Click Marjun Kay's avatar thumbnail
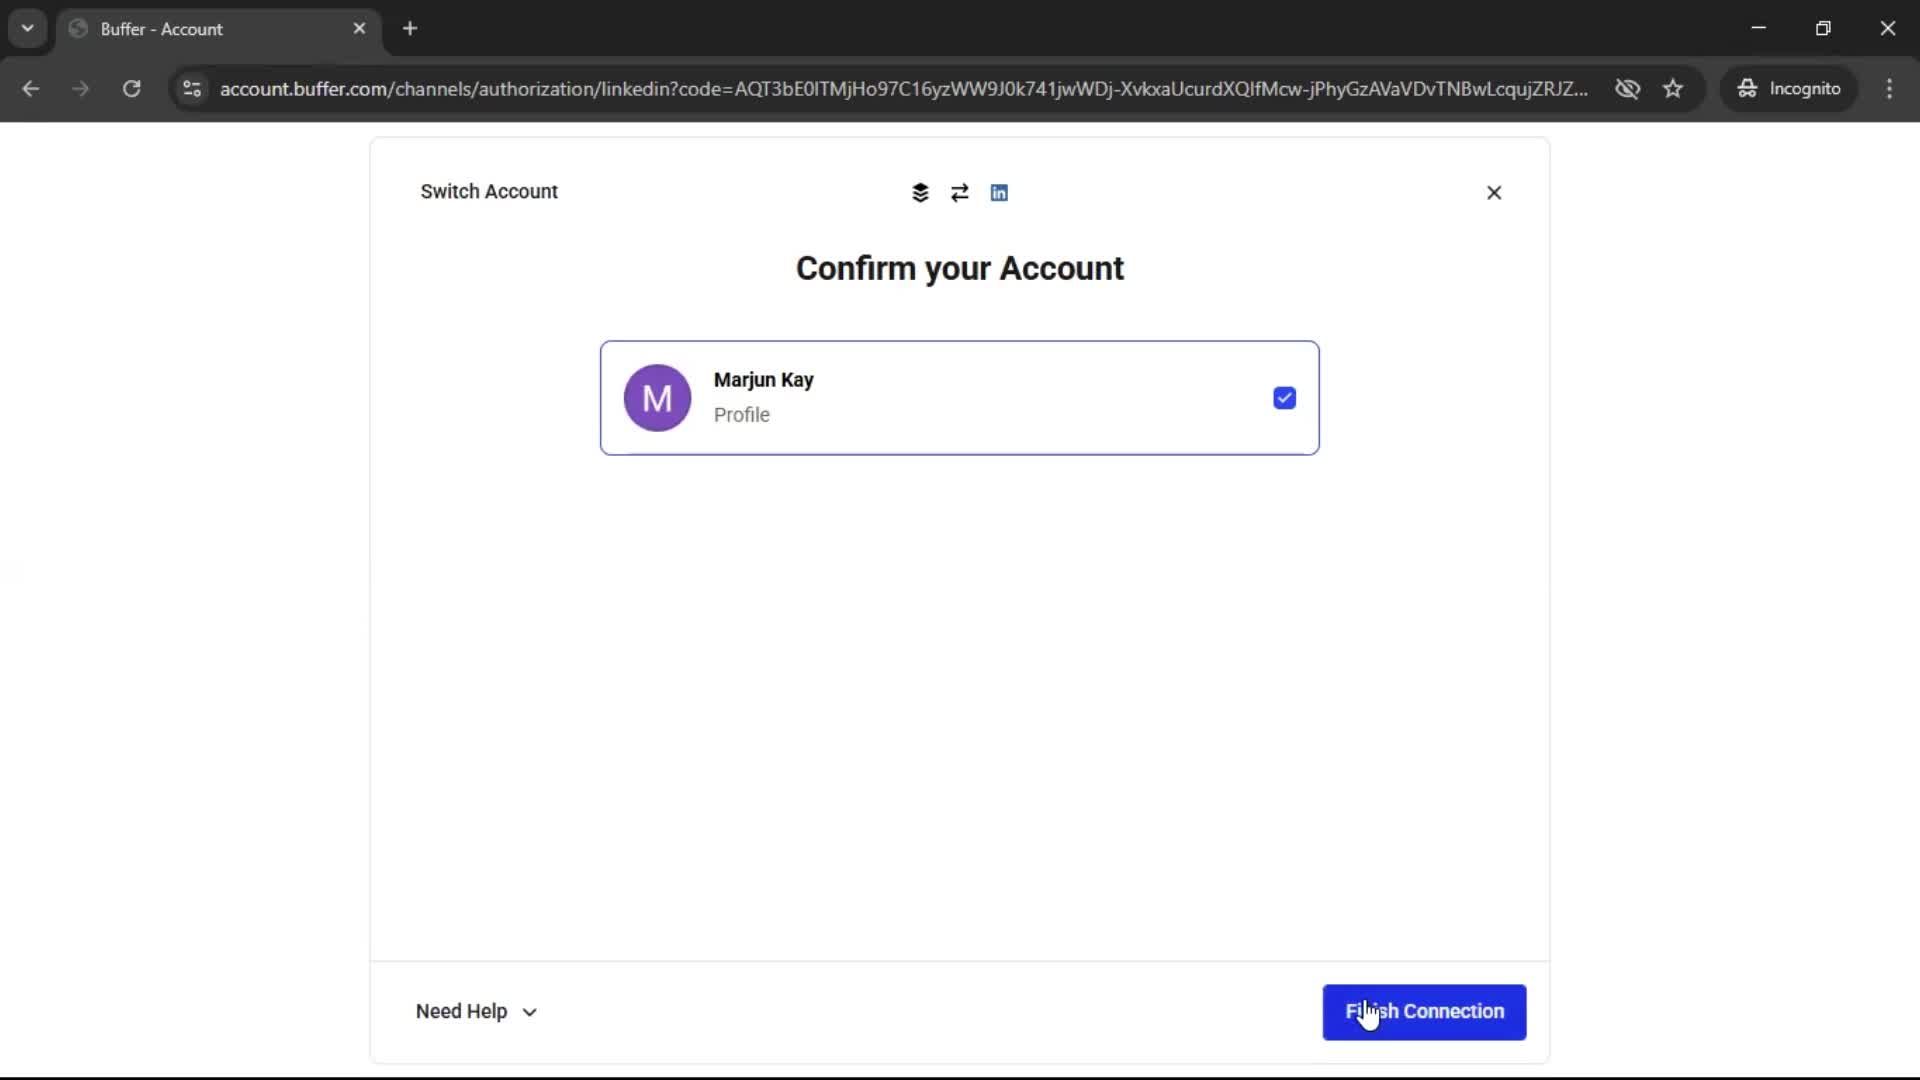The image size is (1920, 1080). tap(657, 397)
